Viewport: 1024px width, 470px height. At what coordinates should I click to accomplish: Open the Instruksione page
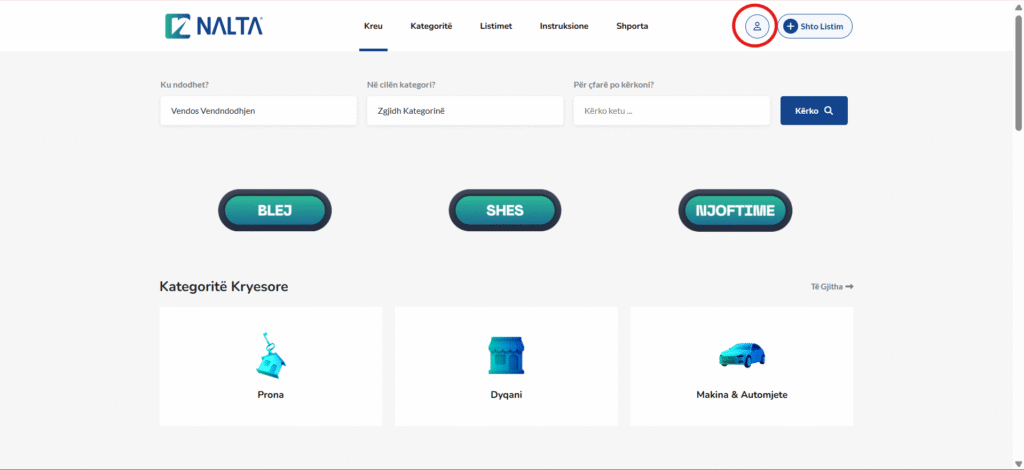(564, 26)
